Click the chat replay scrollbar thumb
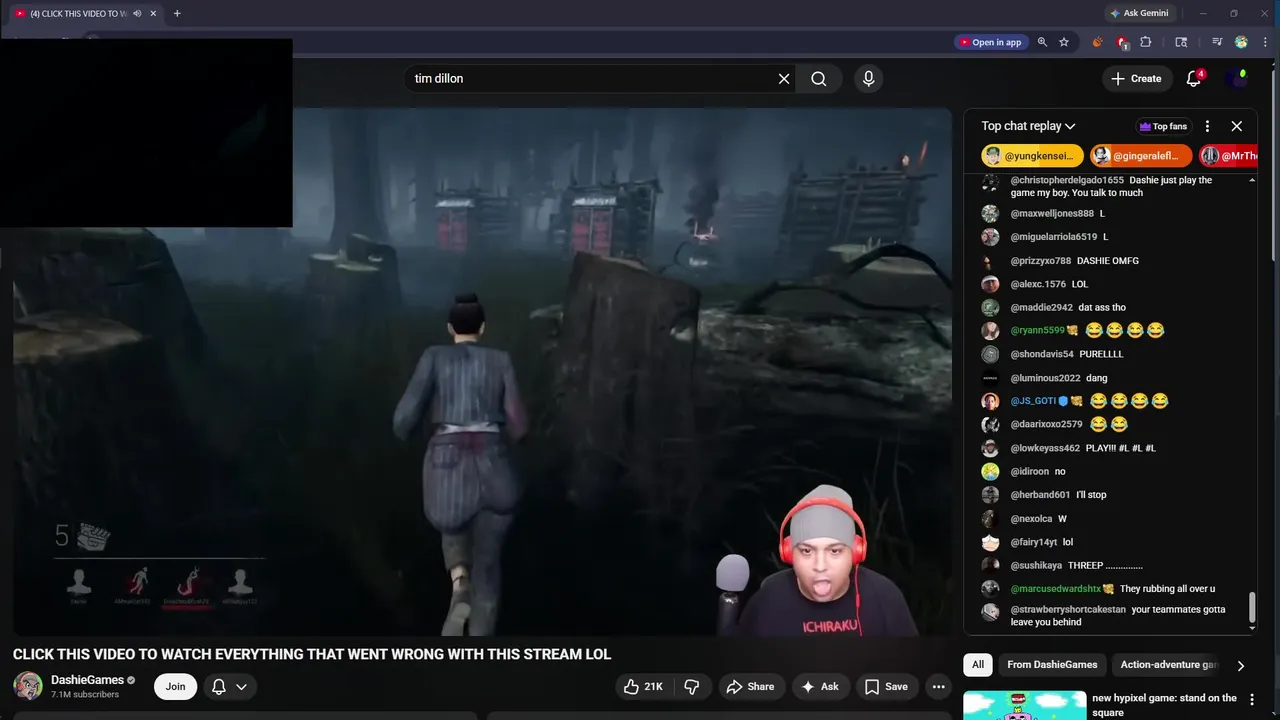 (x=1251, y=607)
